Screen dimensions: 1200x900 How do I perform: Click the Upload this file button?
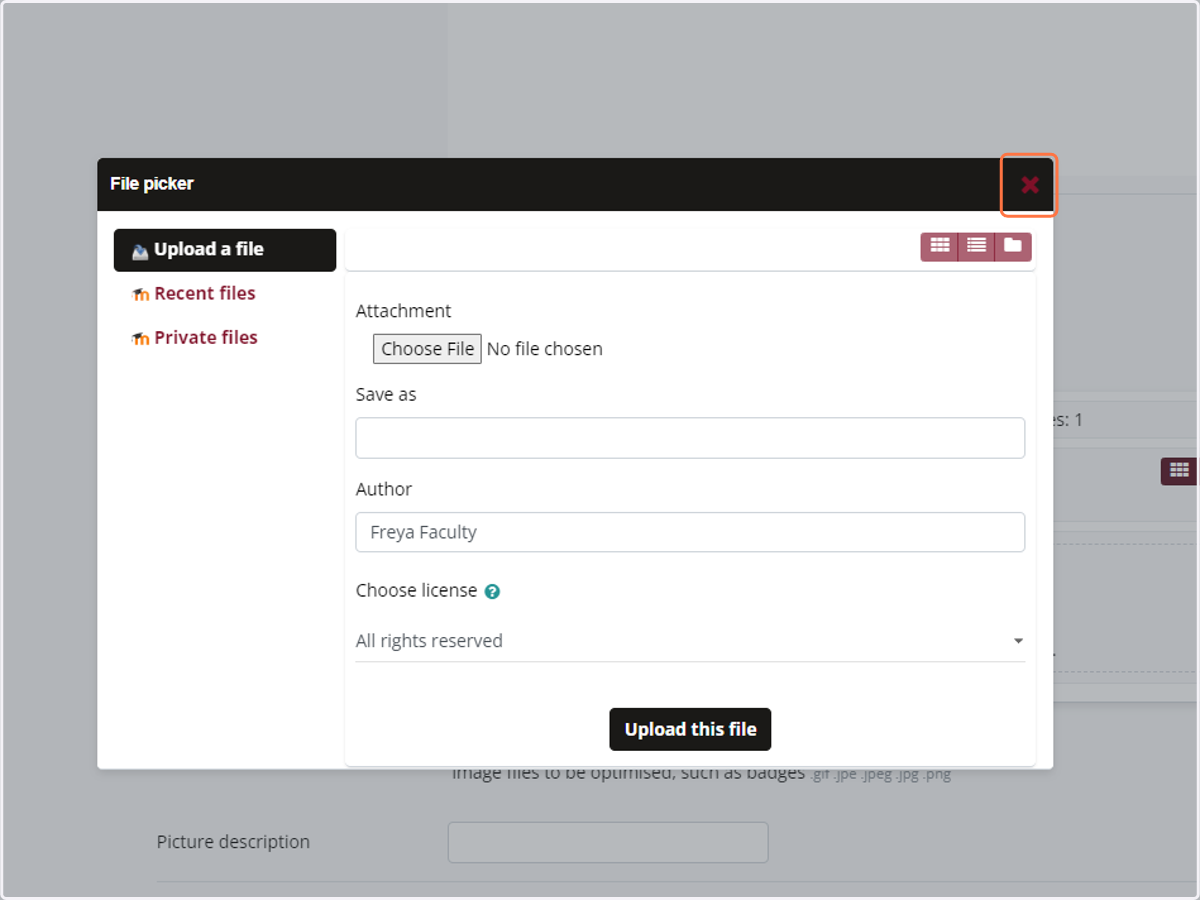click(x=690, y=729)
